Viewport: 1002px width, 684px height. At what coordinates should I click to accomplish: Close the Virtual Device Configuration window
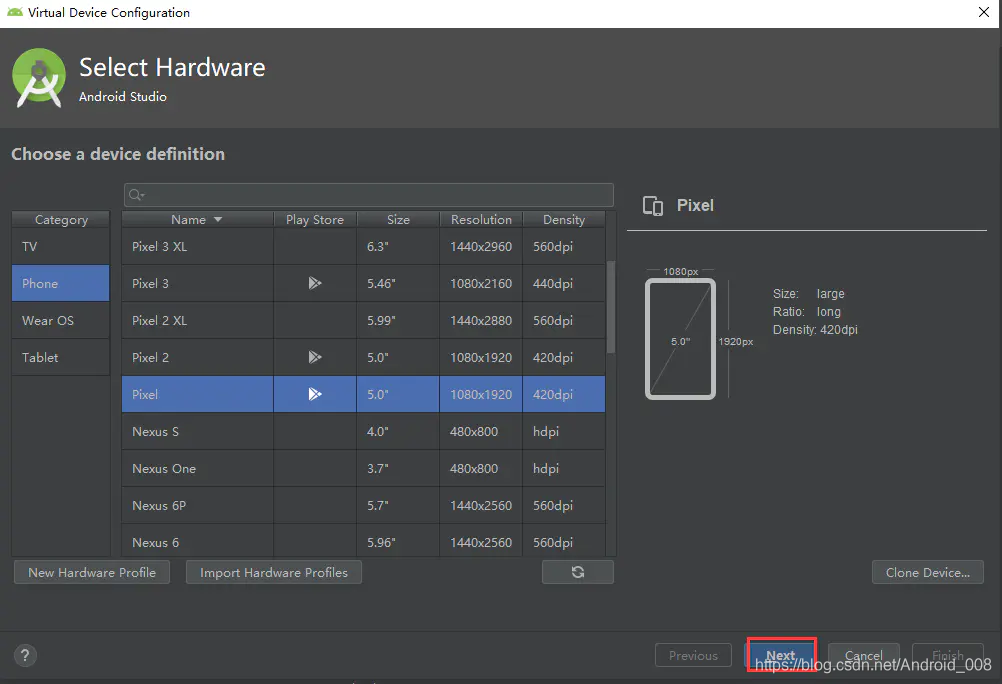(984, 12)
